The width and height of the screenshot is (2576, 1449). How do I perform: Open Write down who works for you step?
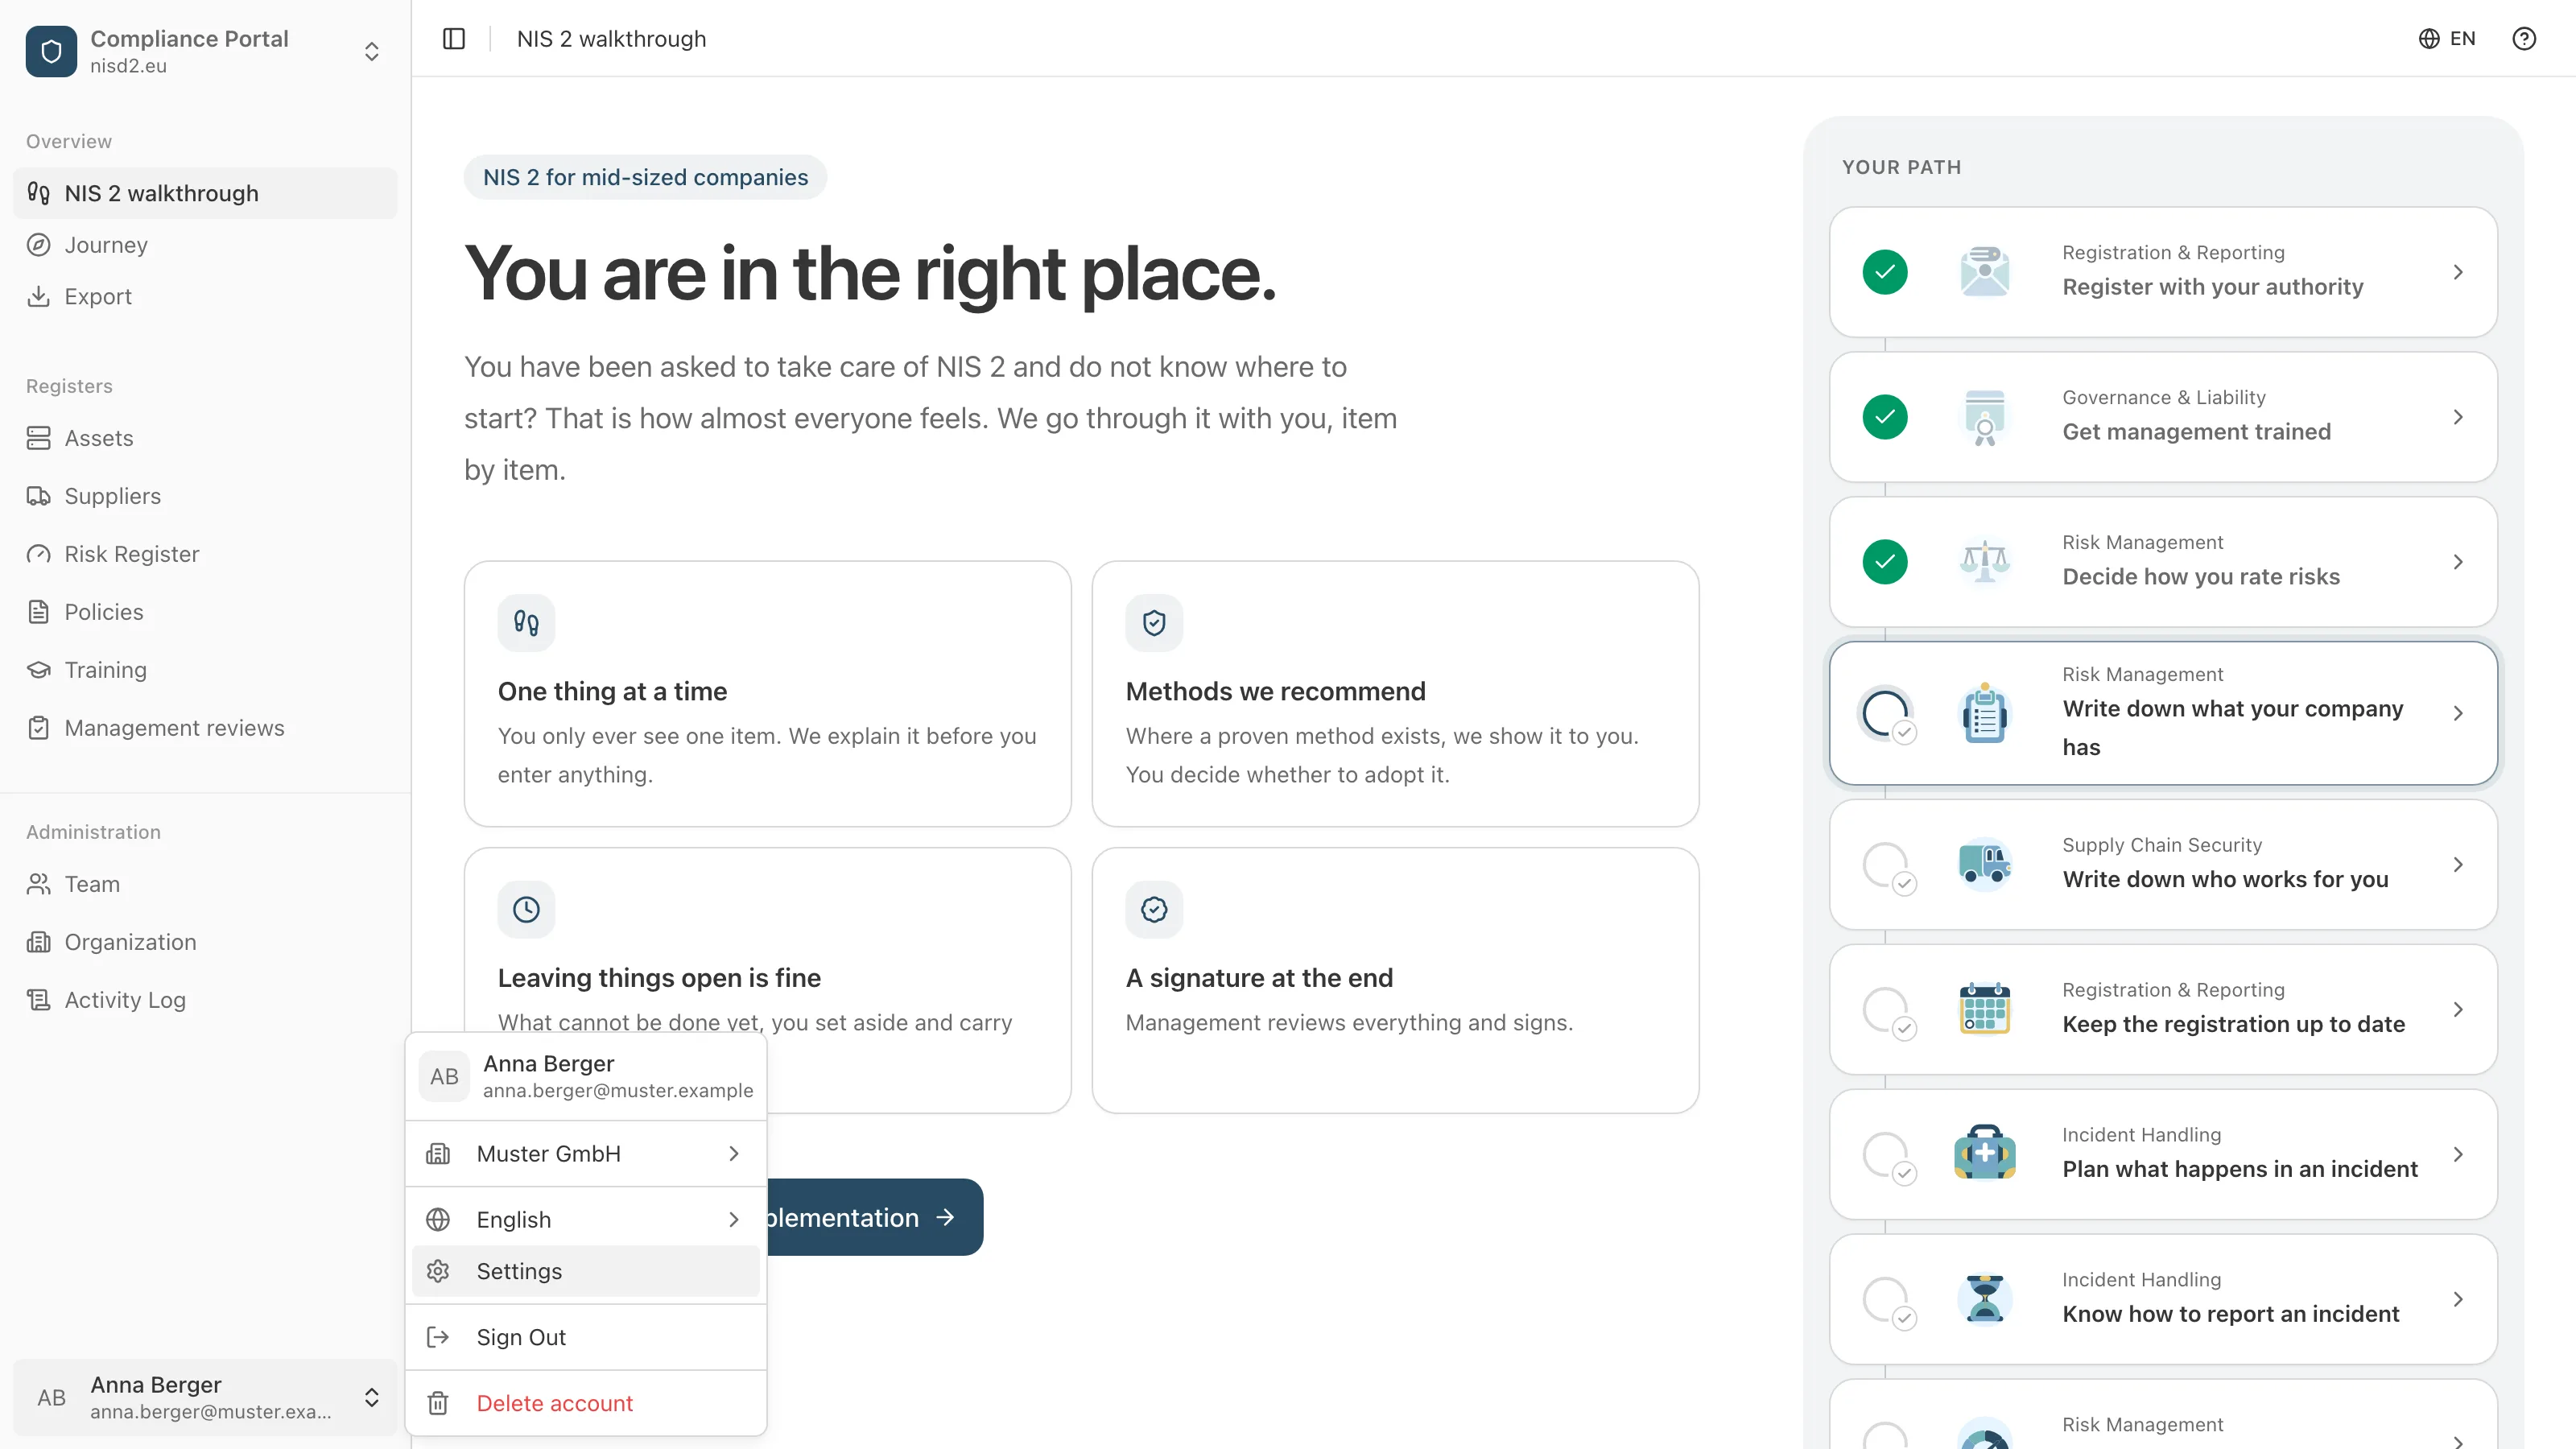coord(2163,864)
